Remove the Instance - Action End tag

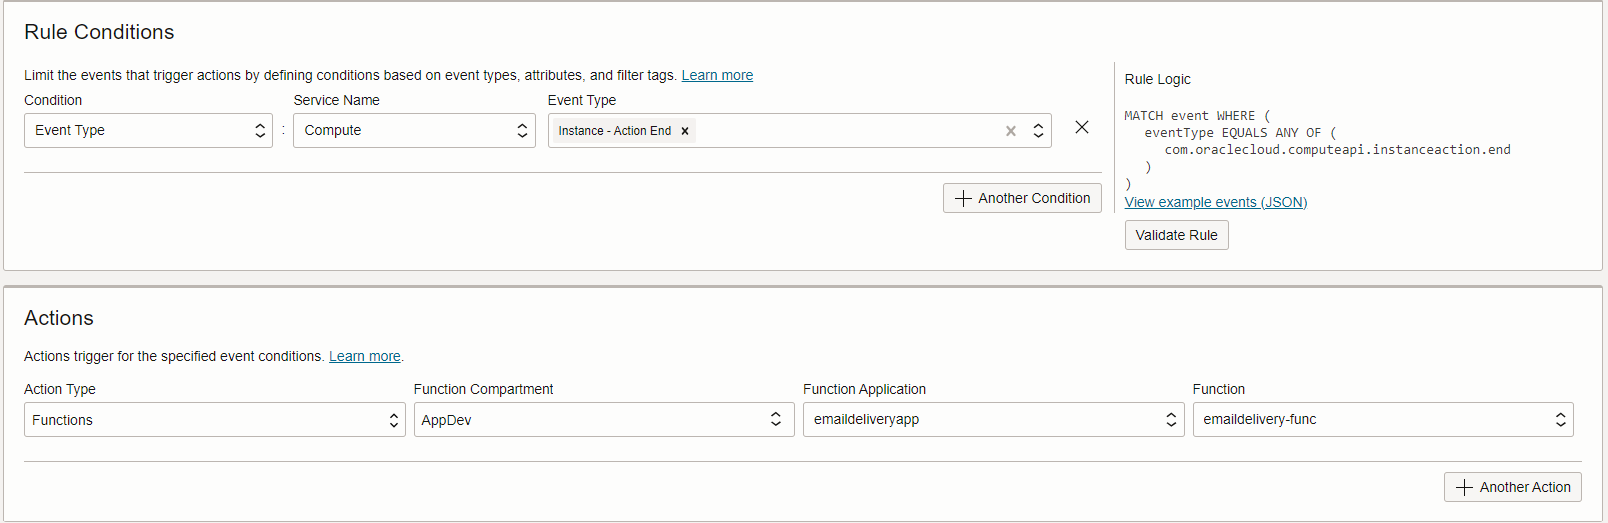(685, 131)
